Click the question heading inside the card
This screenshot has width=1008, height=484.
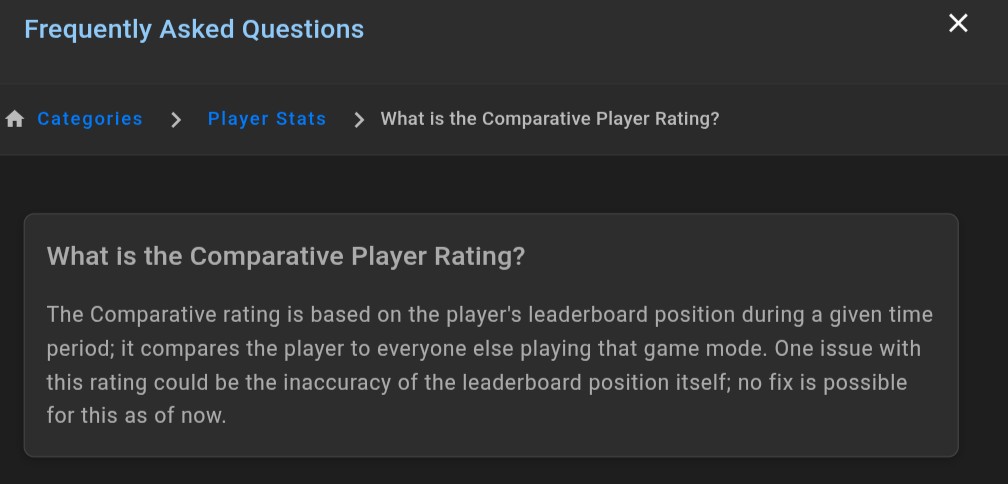point(286,256)
